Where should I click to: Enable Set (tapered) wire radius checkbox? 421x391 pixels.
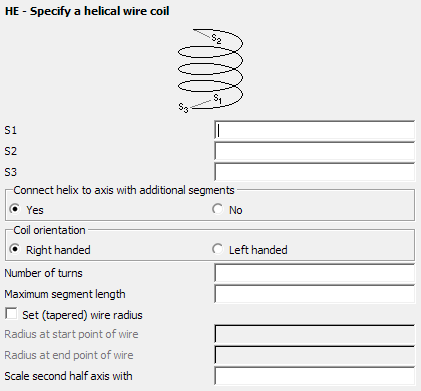12,314
